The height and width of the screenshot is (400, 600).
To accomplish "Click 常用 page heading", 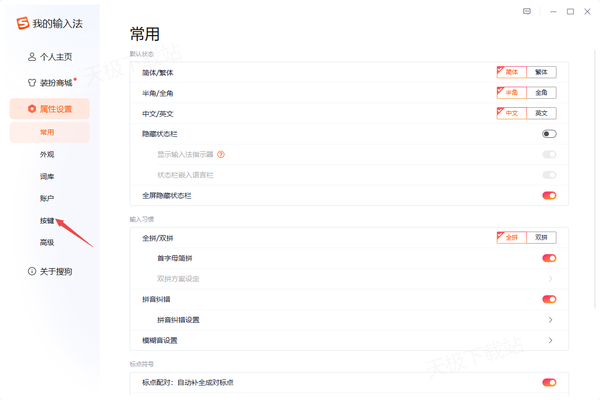I will click(145, 34).
